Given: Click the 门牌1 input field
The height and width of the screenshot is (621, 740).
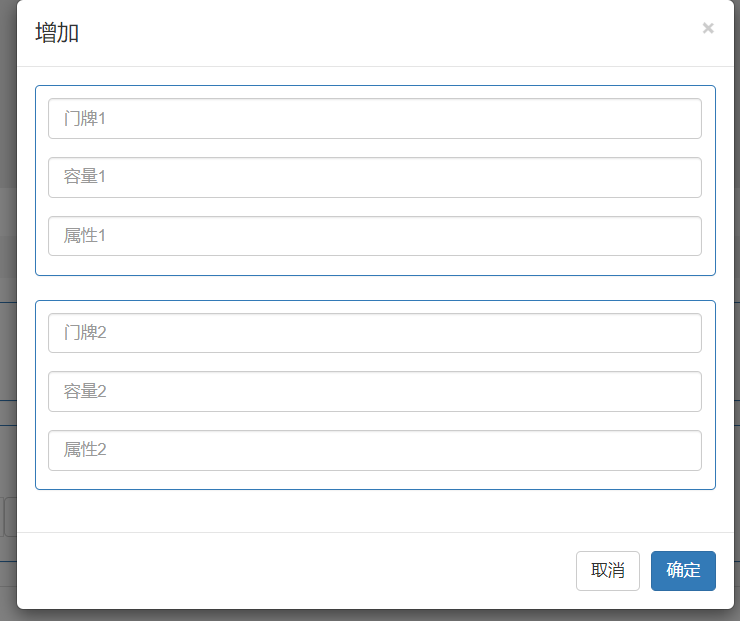Looking at the screenshot, I should point(375,118).
